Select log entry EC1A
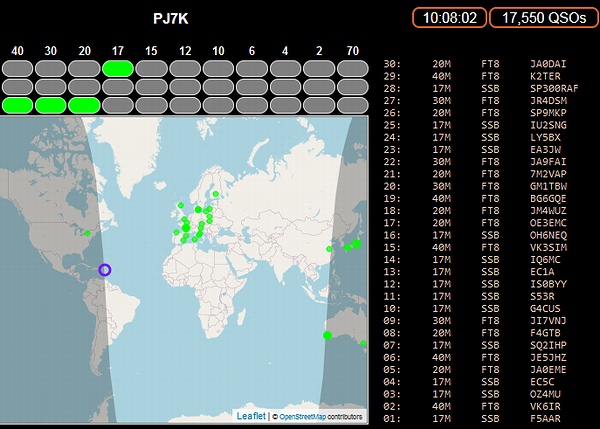Screen dimensions: 600x429 469,272
